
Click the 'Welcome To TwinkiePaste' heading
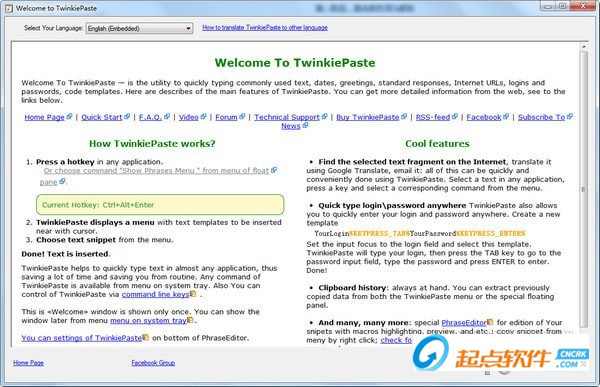point(295,63)
